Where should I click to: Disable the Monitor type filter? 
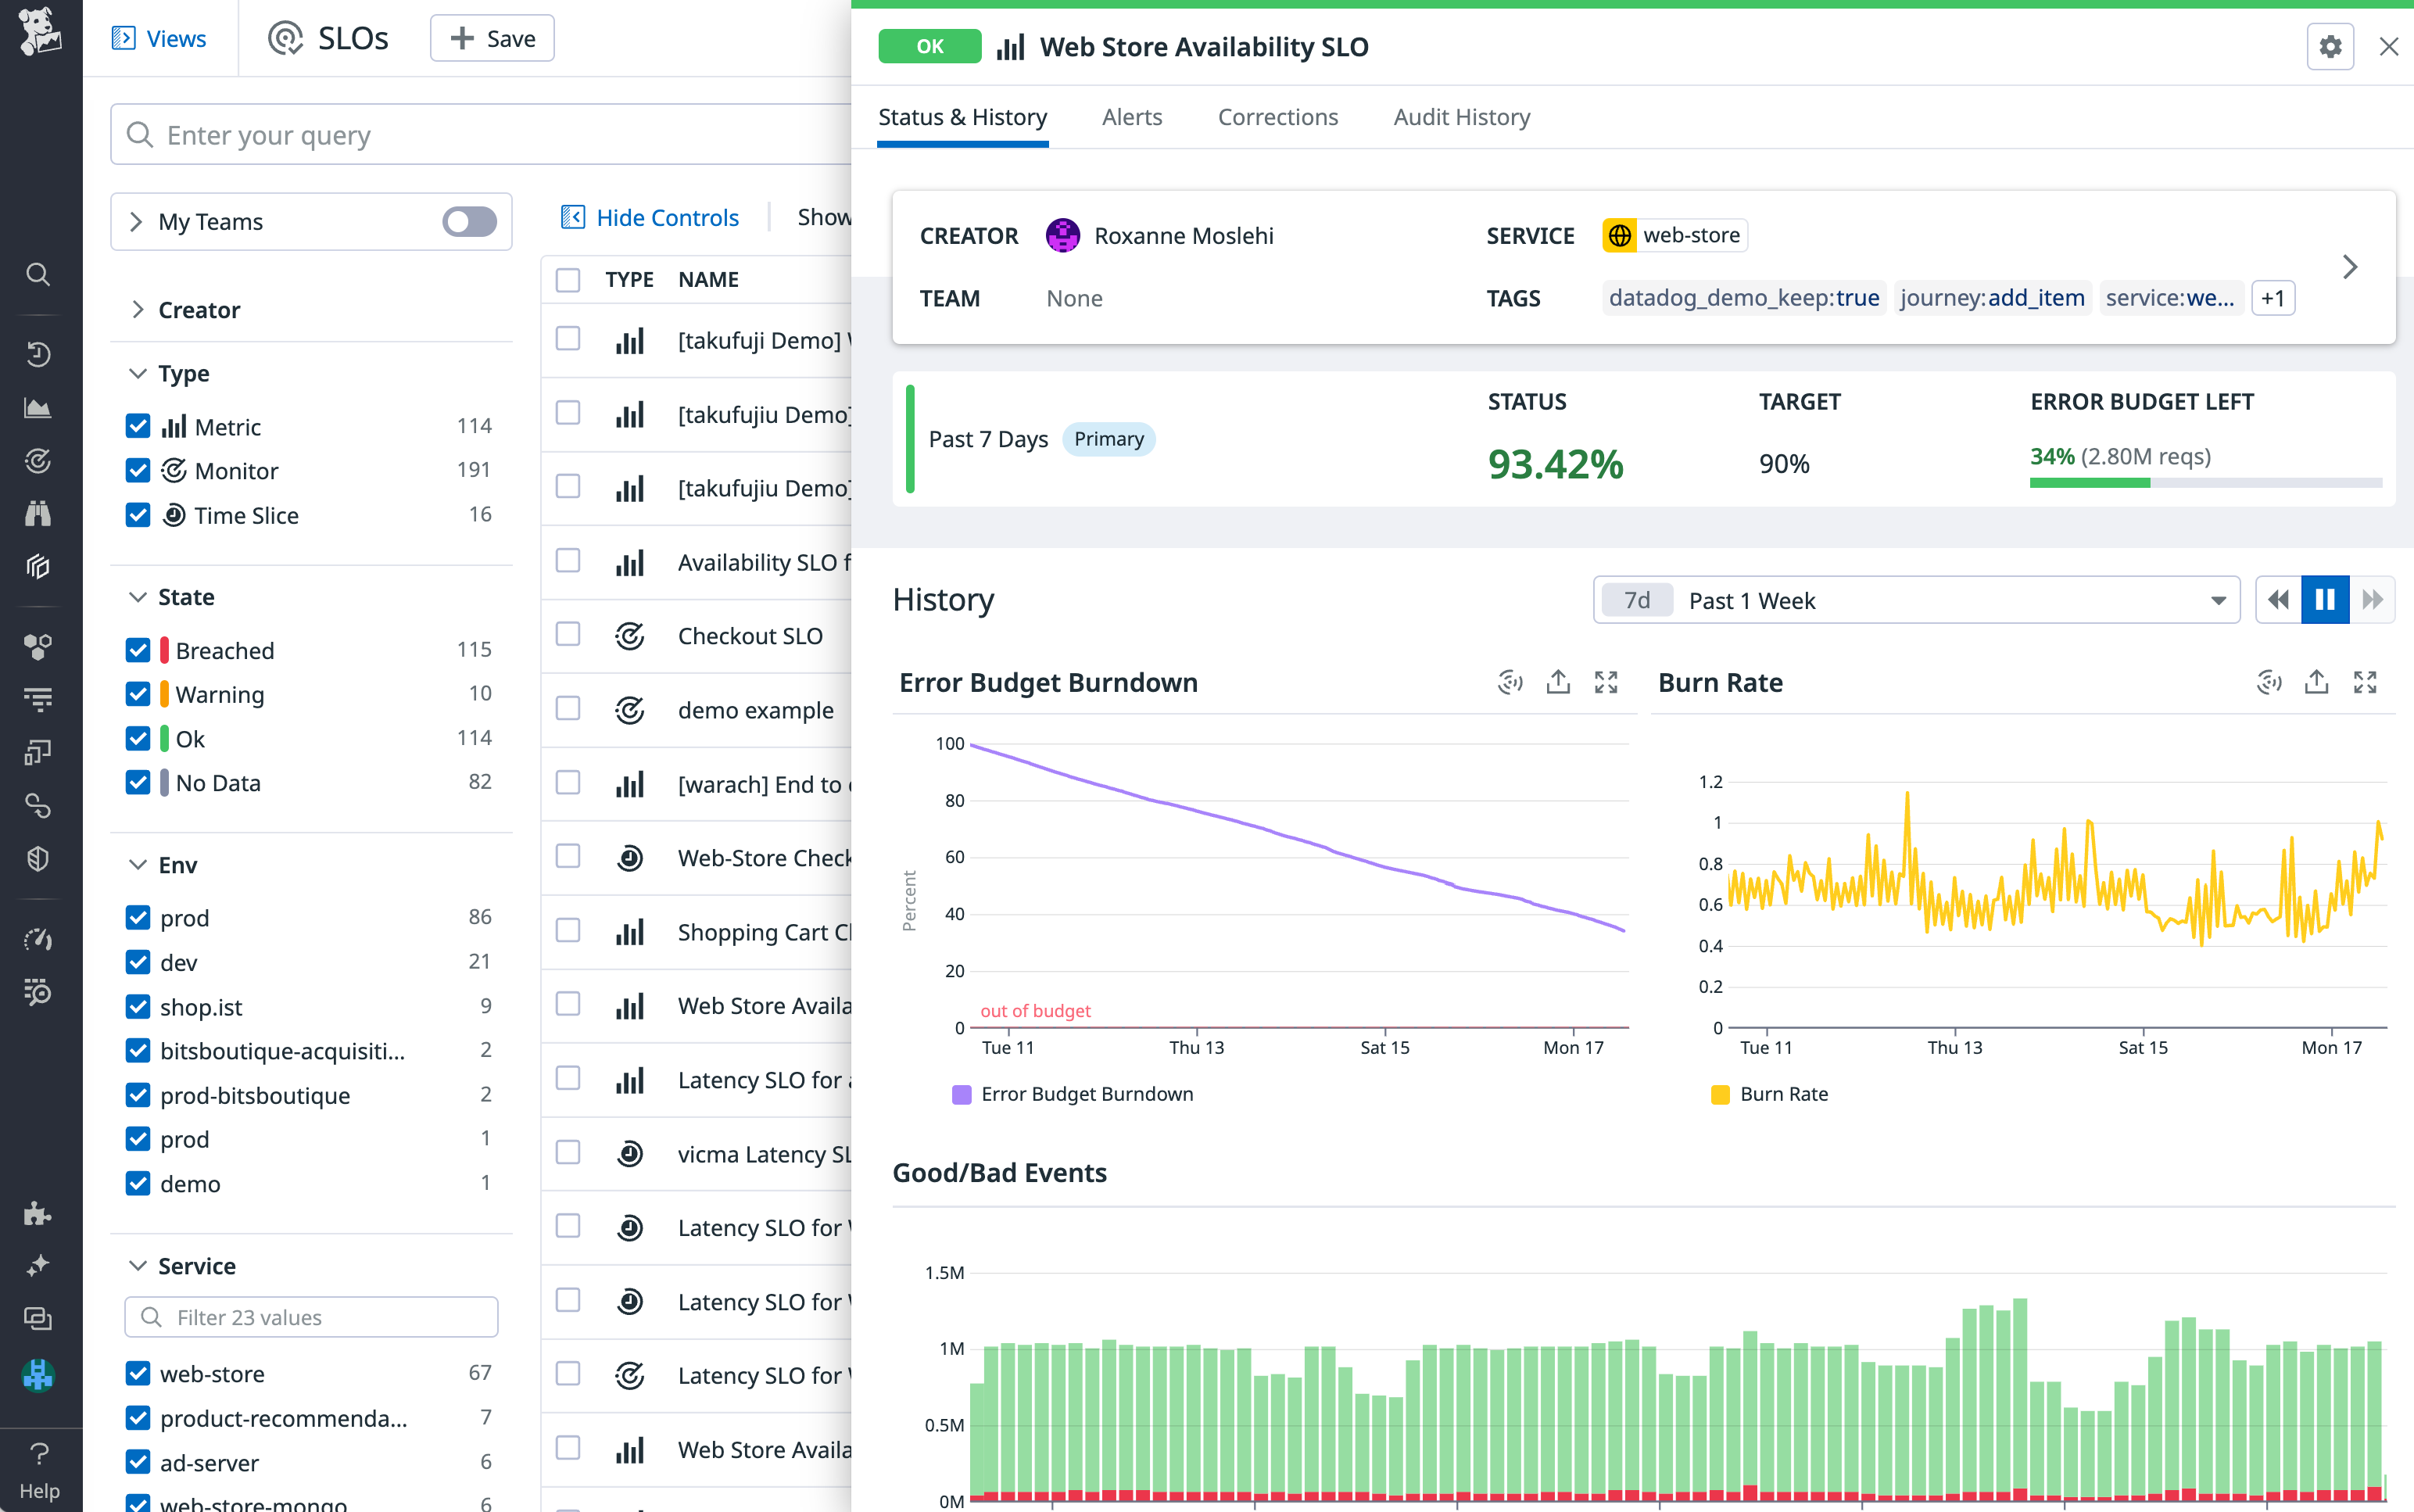coord(138,470)
